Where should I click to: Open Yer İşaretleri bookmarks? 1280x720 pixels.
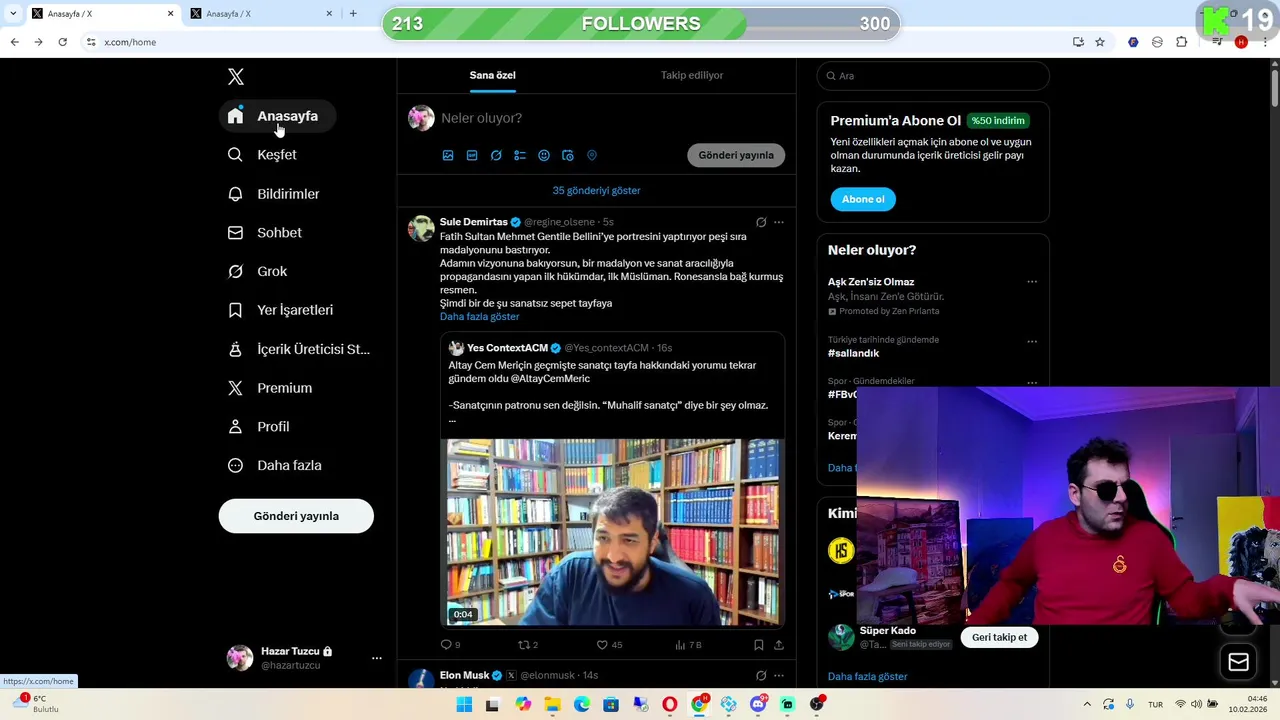point(281,310)
